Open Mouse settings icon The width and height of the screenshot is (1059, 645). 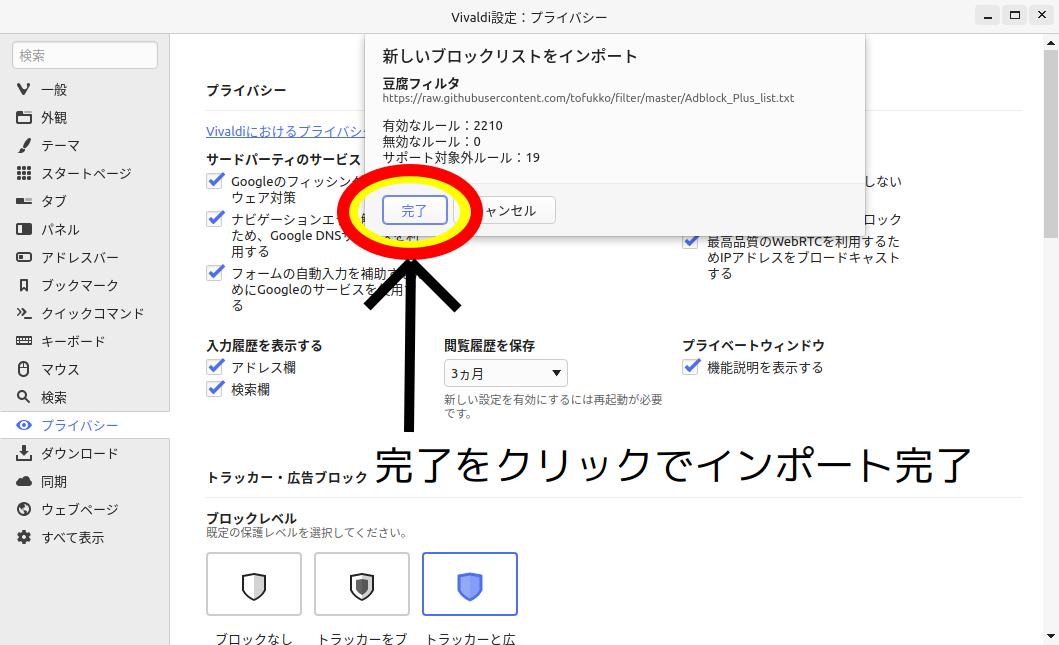(24, 369)
